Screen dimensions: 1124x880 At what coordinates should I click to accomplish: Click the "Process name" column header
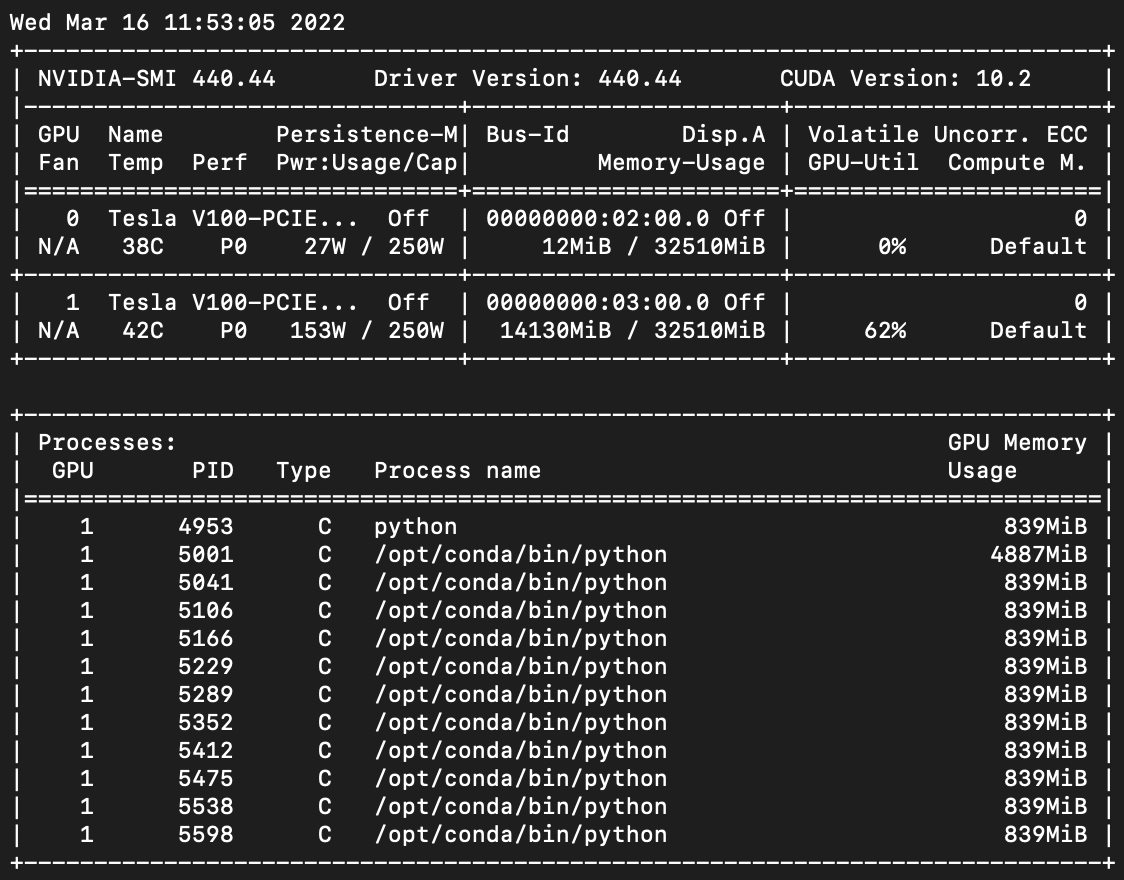coord(457,470)
